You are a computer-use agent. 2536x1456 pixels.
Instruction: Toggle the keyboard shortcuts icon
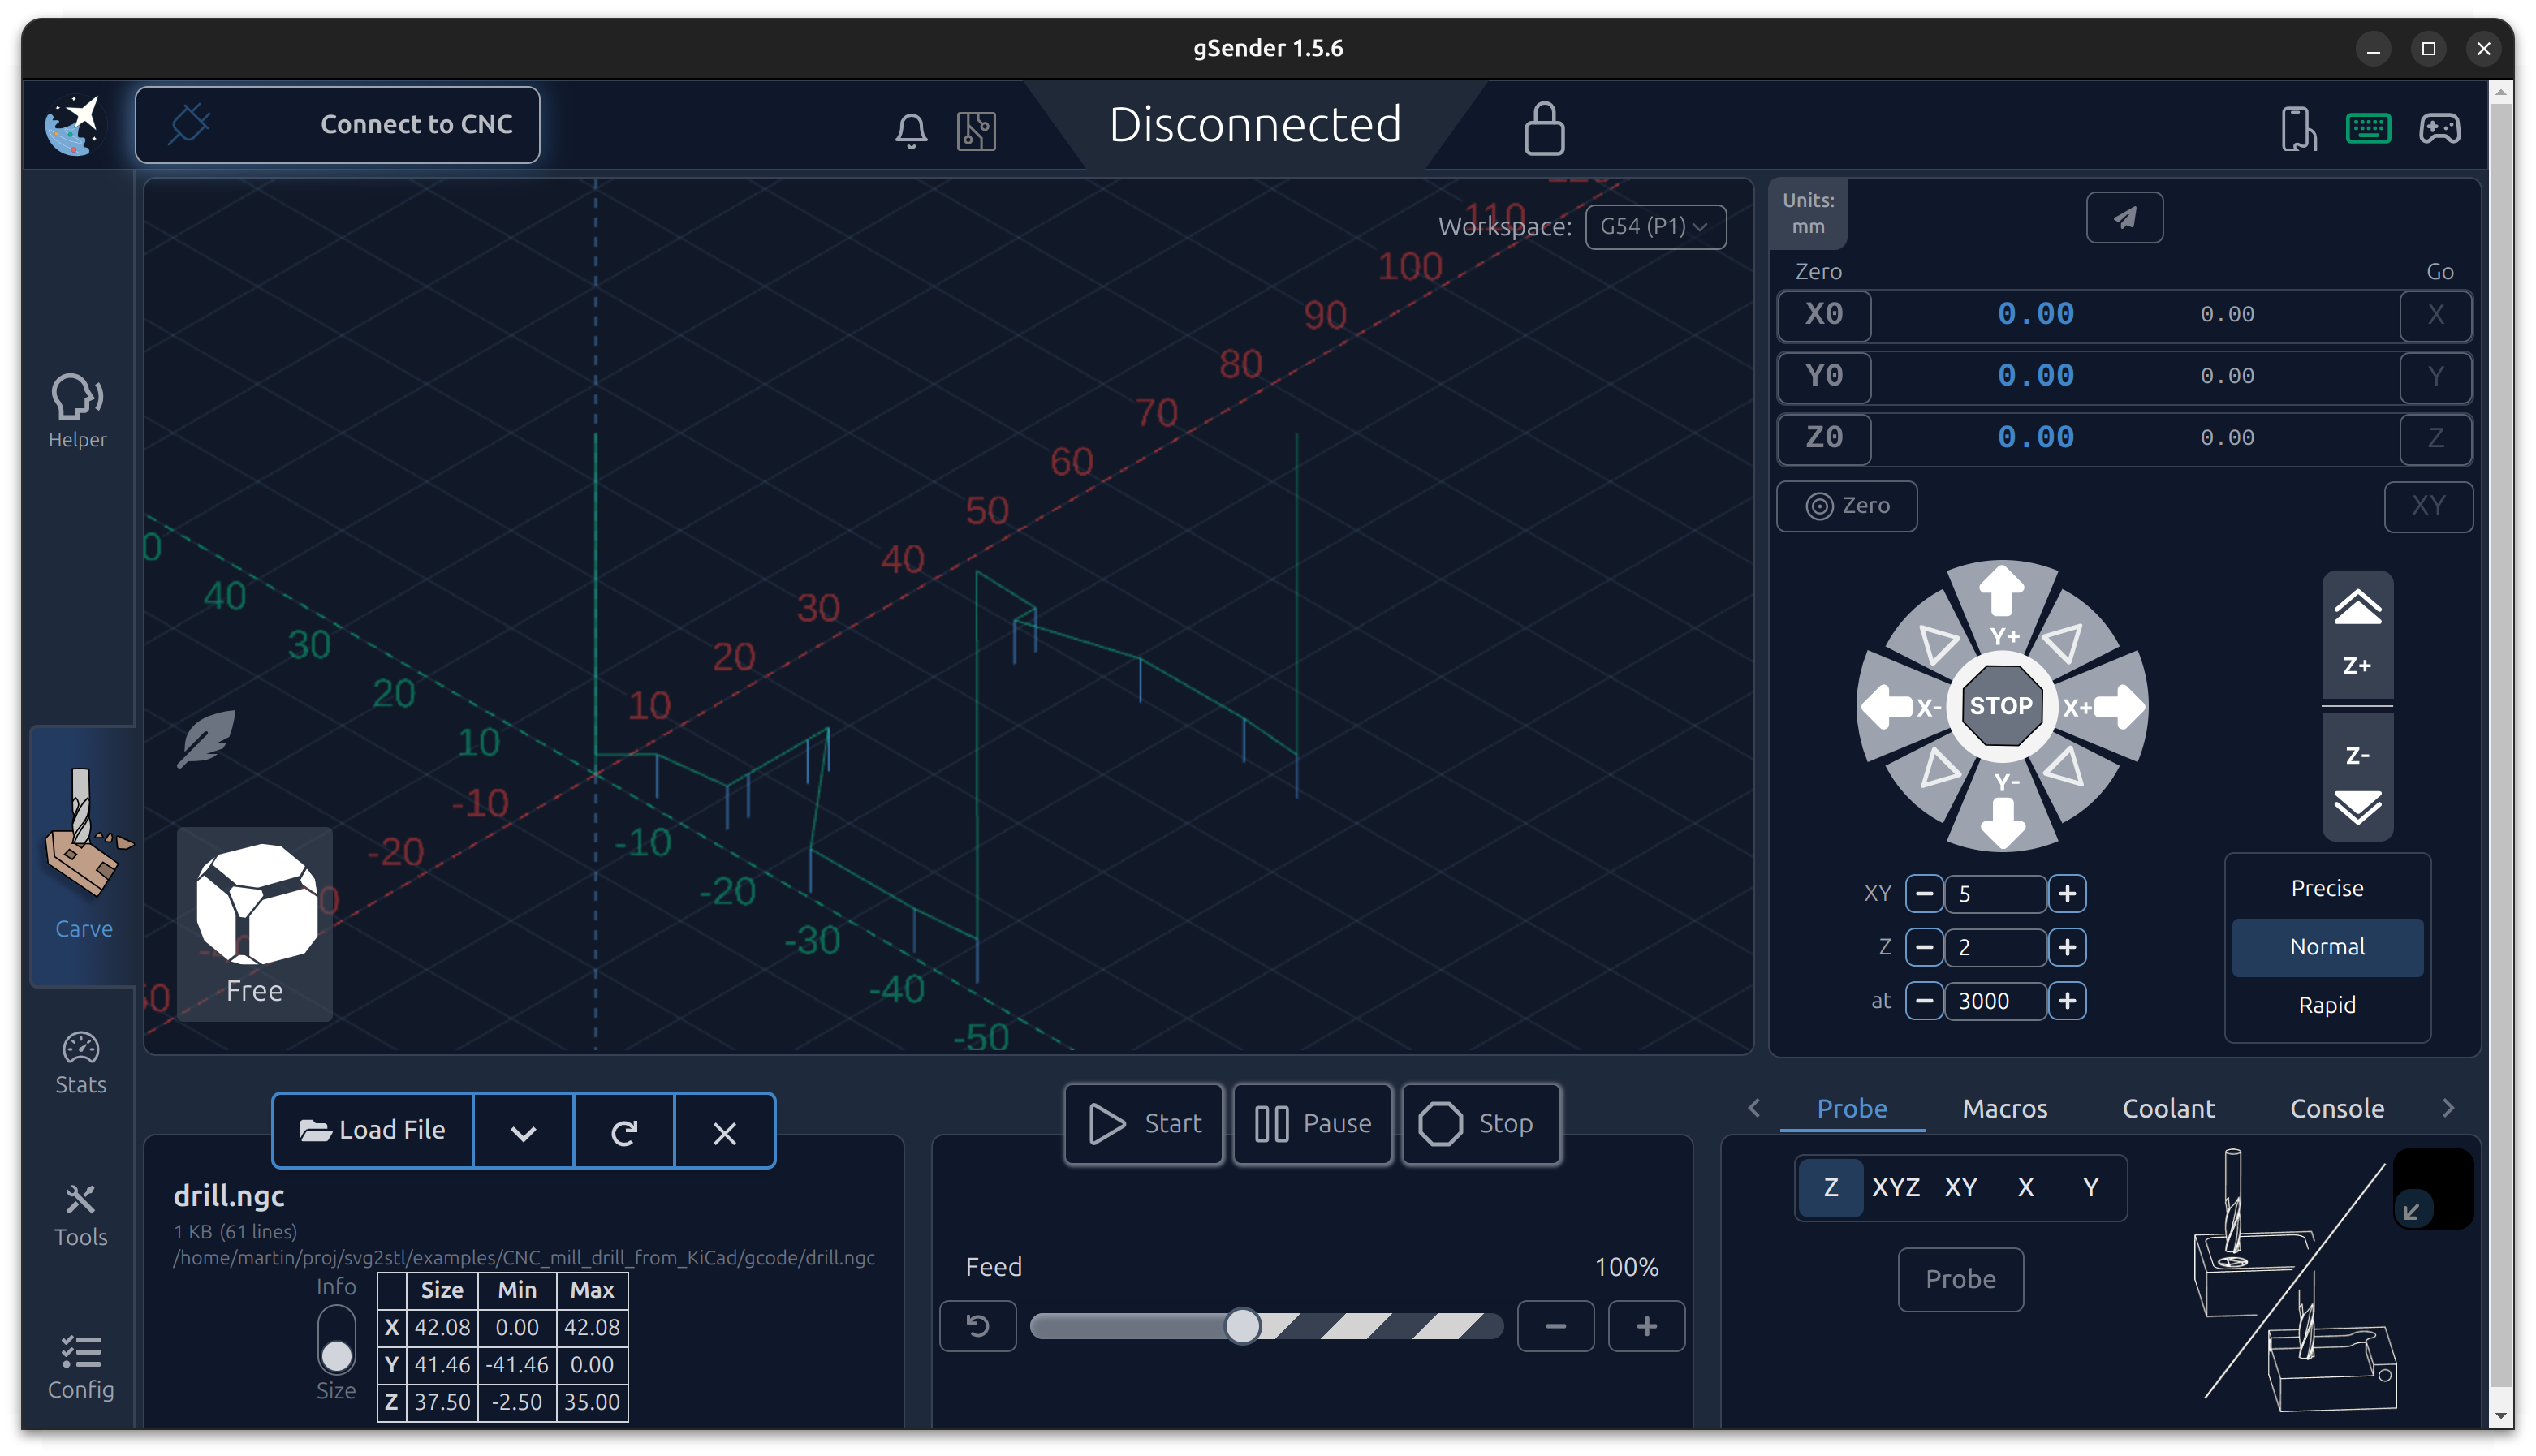tap(2367, 128)
